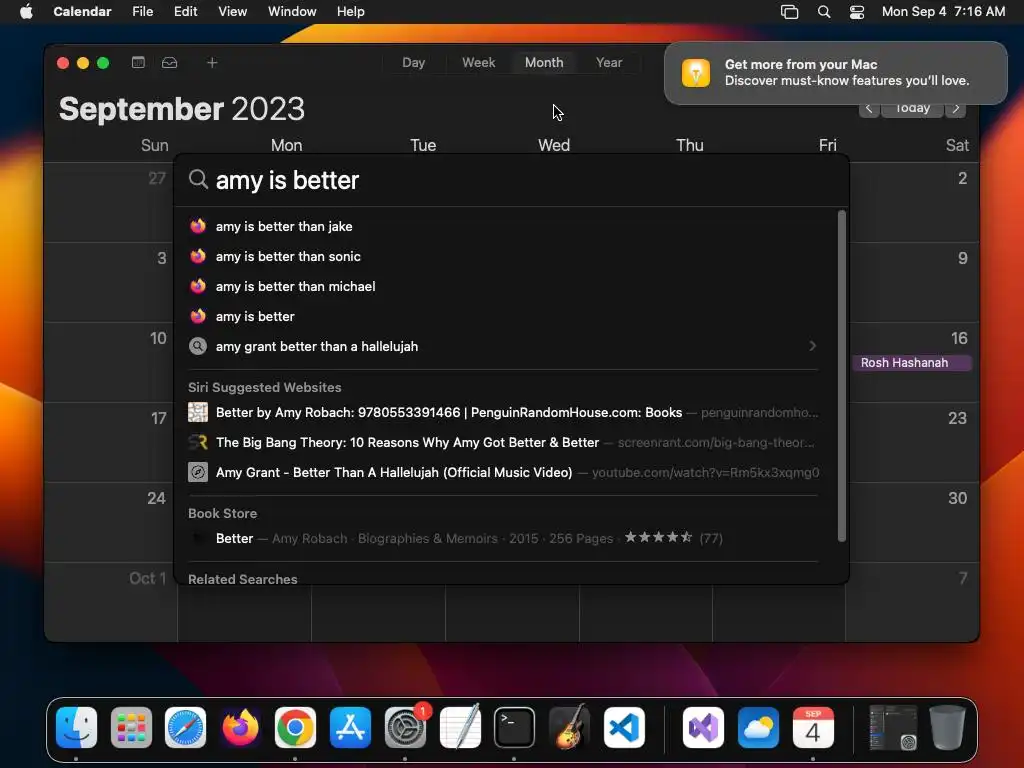Image resolution: width=1024 pixels, height=768 pixels.
Task: Add a new event with plus button
Action: [x=212, y=63]
